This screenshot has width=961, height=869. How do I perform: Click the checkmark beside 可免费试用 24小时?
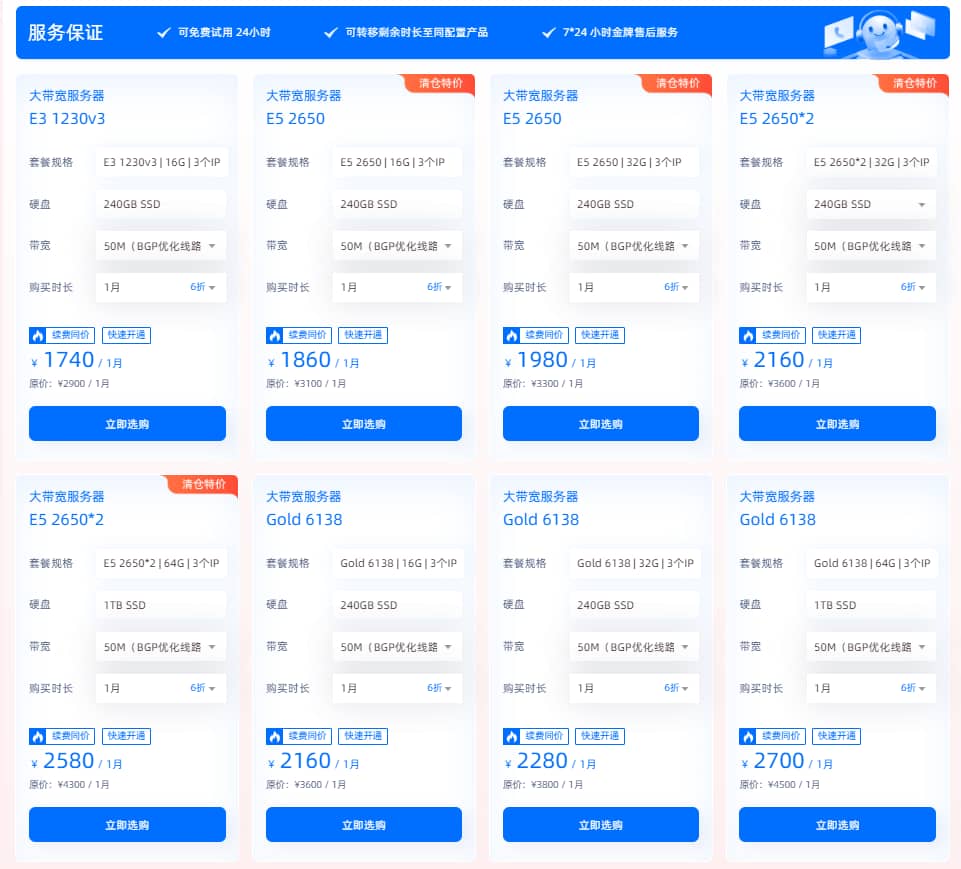click(162, 31)
